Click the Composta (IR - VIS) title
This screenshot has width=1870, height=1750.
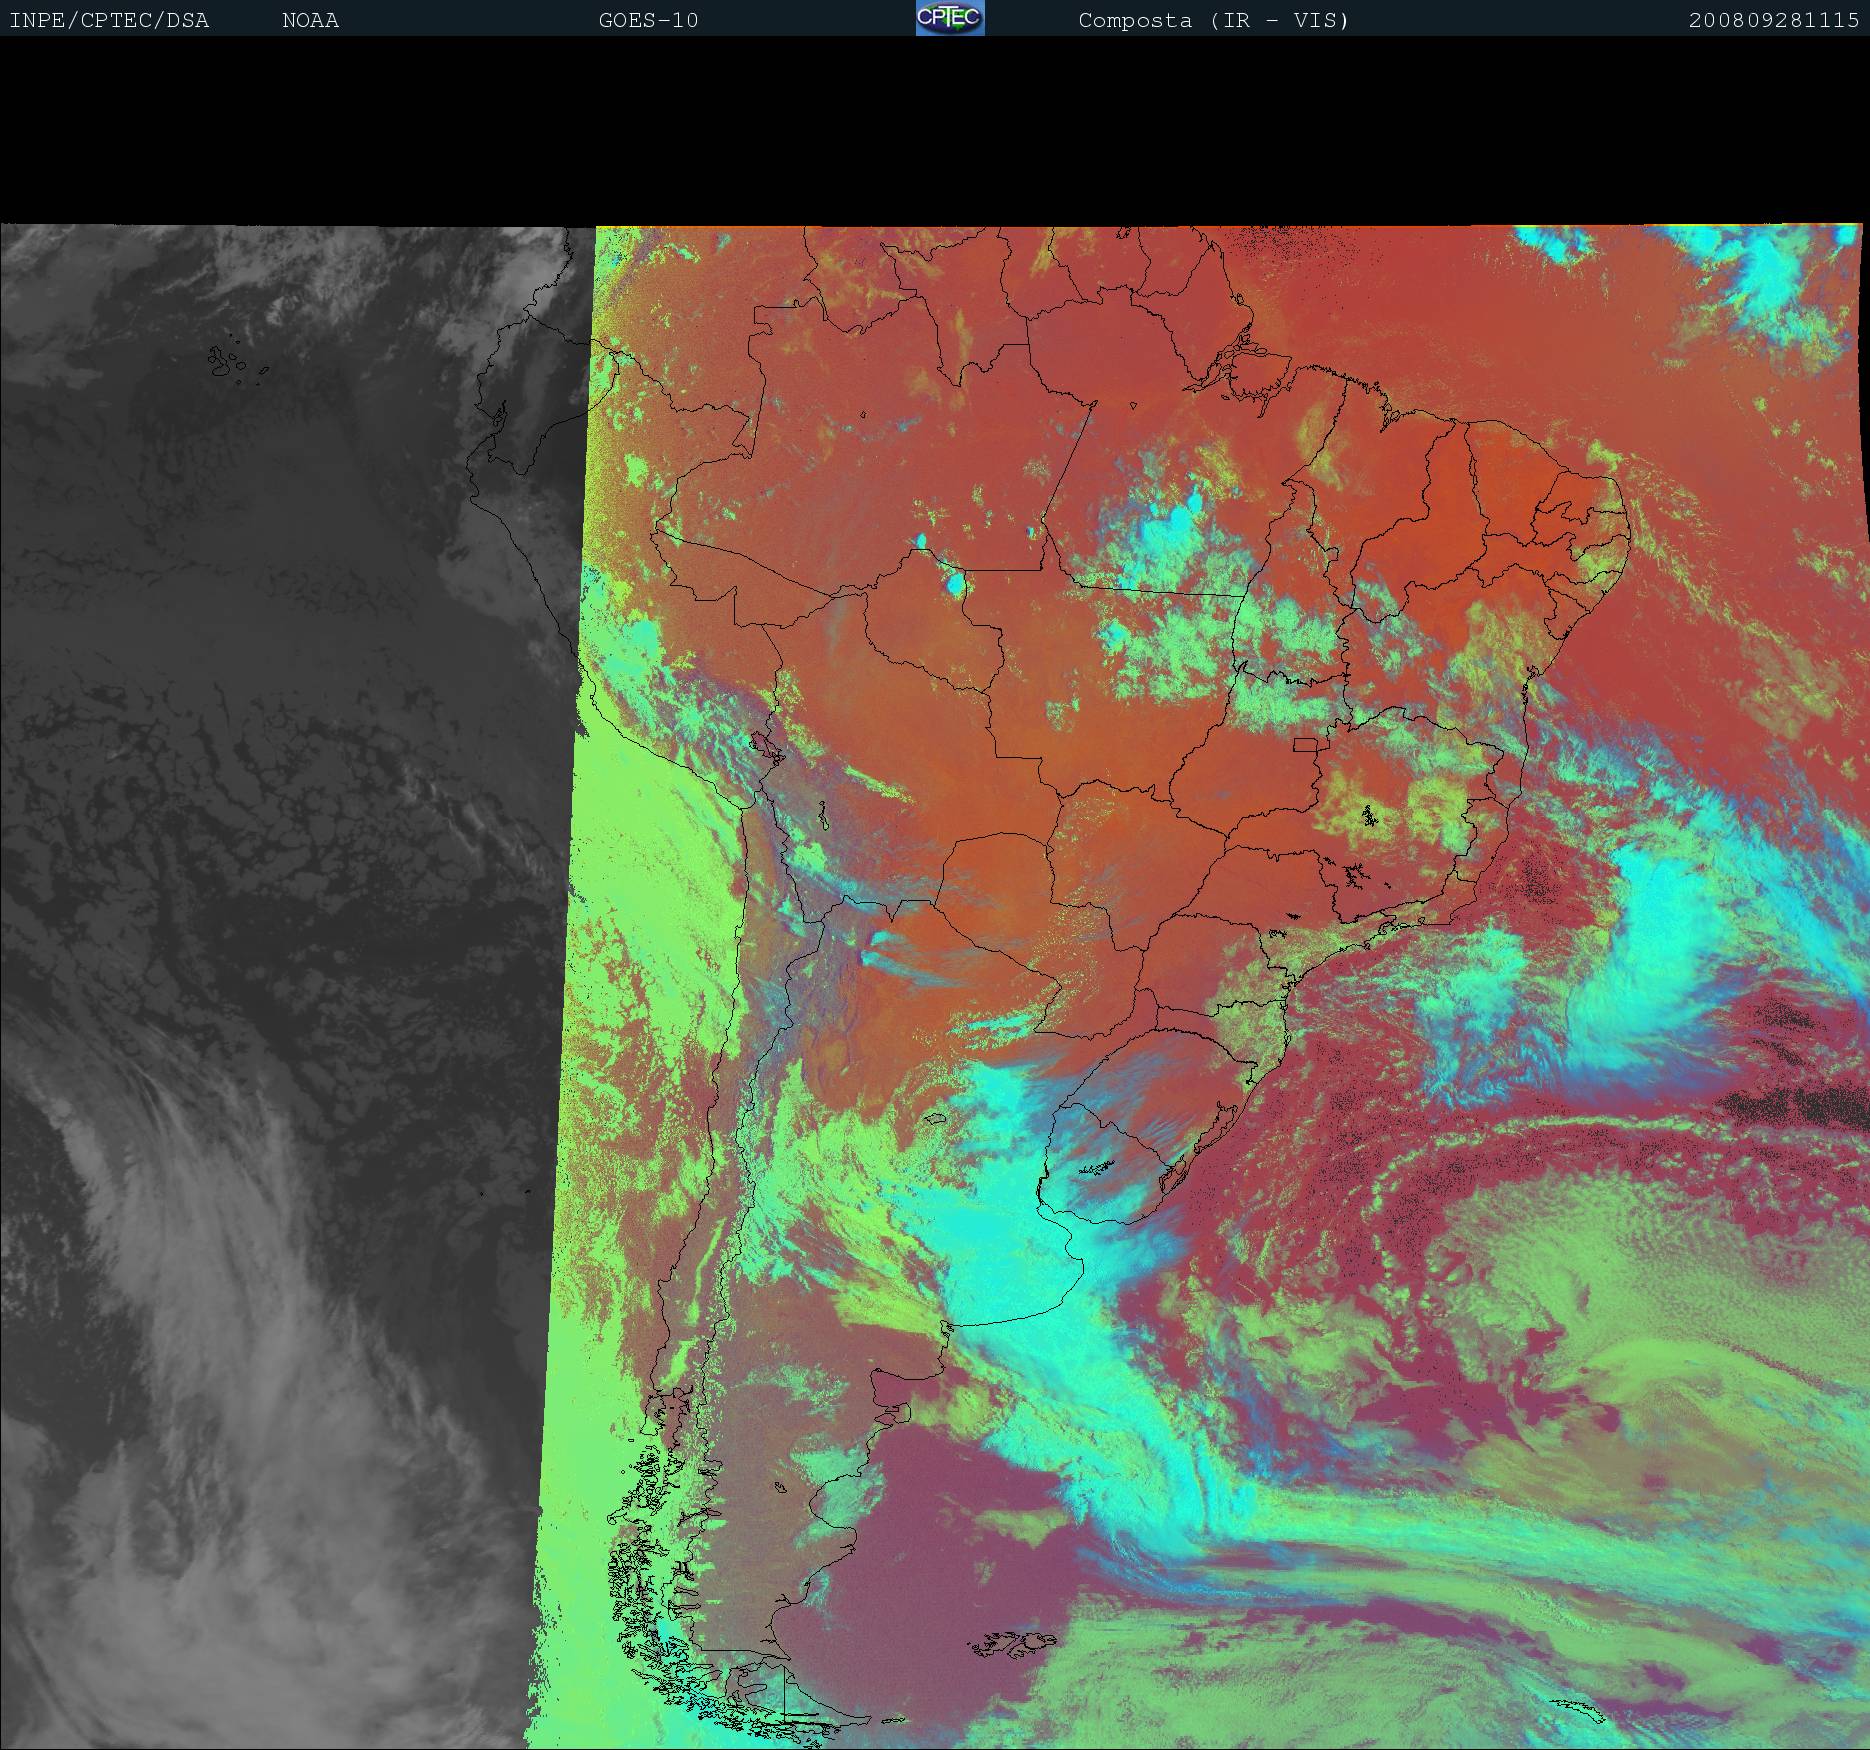pyautogui.click(x=1213, y=21)
